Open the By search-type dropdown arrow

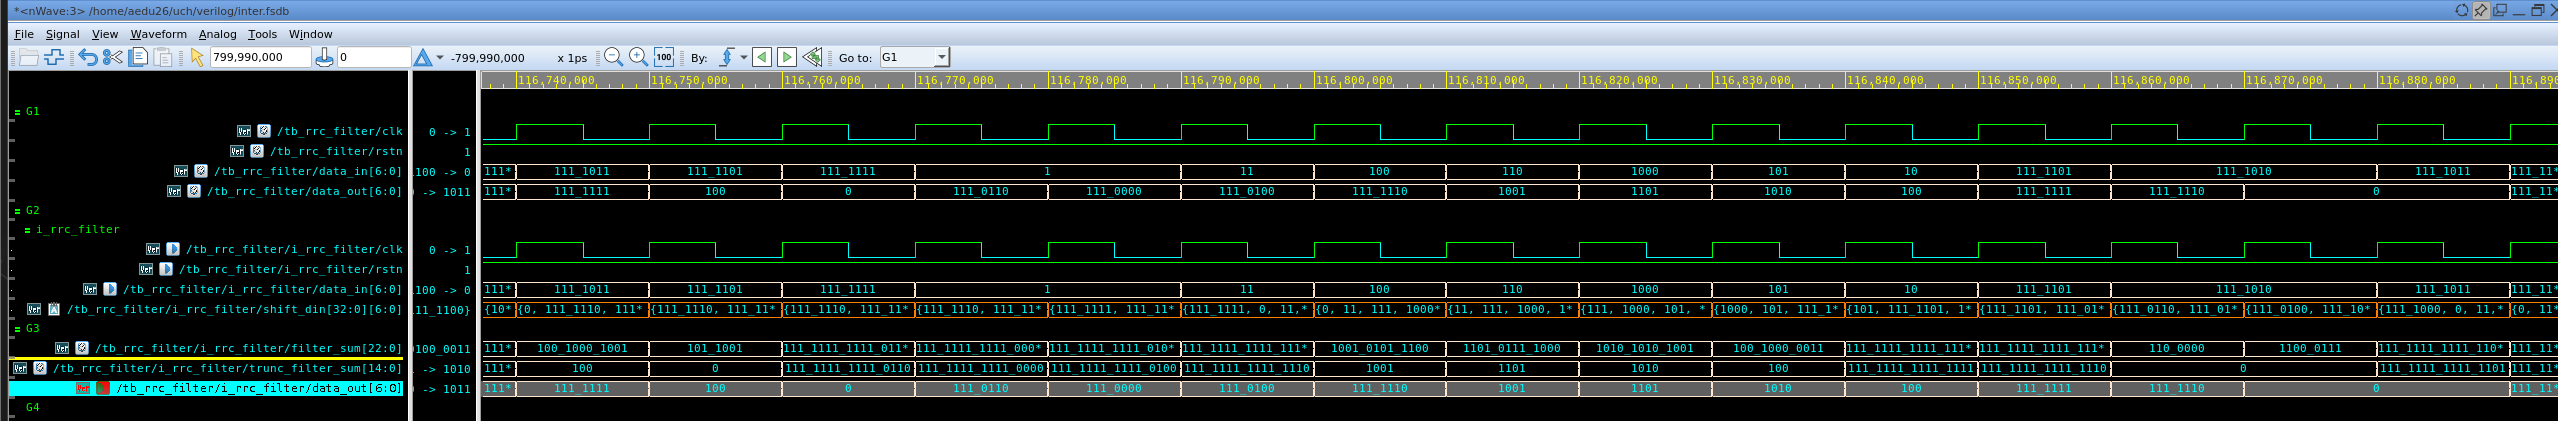pos(743,57)
